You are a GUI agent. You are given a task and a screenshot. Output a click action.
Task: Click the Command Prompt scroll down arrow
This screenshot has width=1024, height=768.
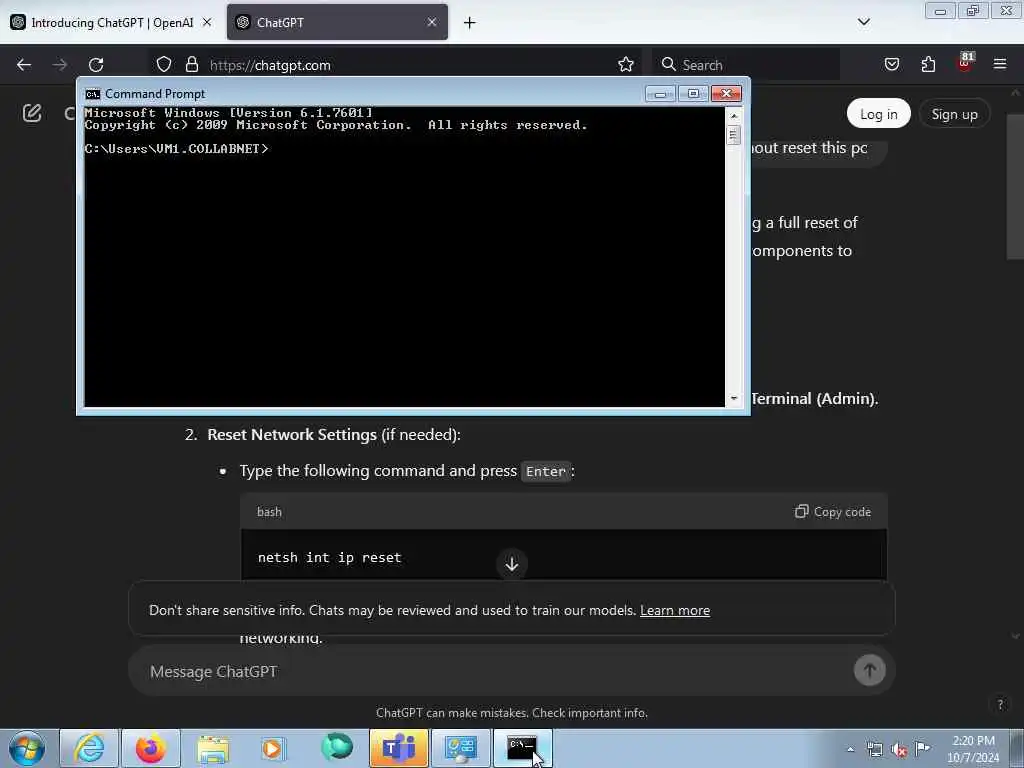click(x=734, y=398)
